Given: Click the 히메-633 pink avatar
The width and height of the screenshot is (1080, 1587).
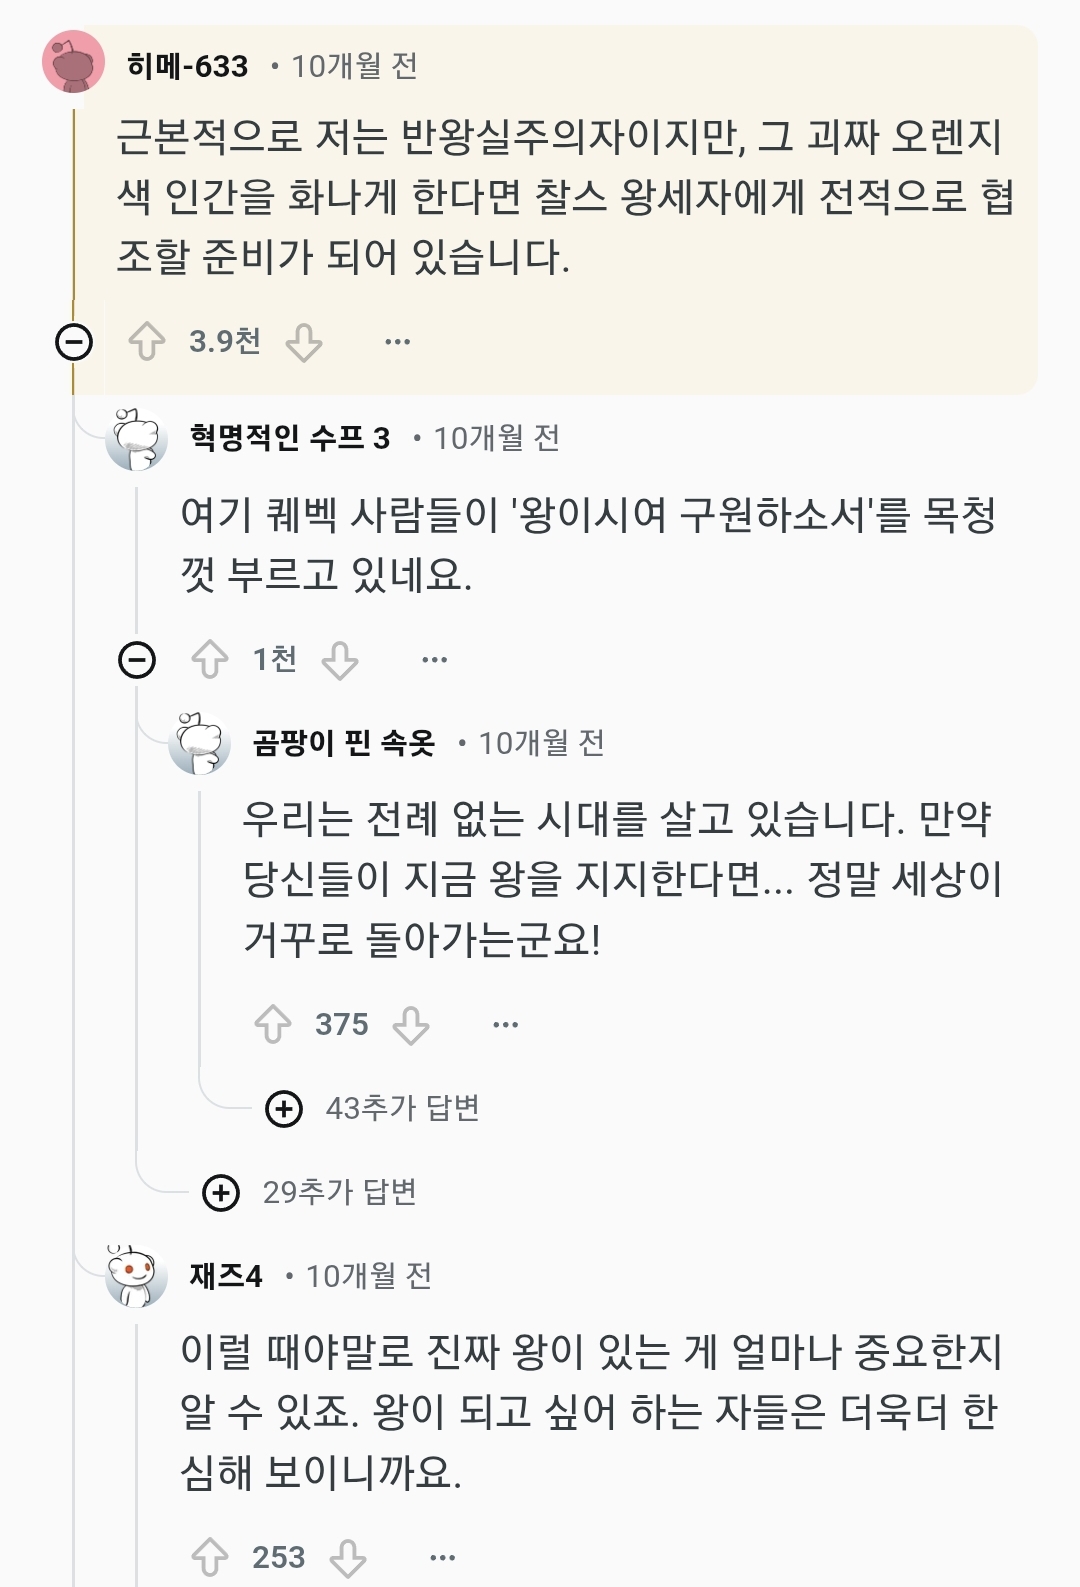Looking at the screenshot, I should [74, 62].
